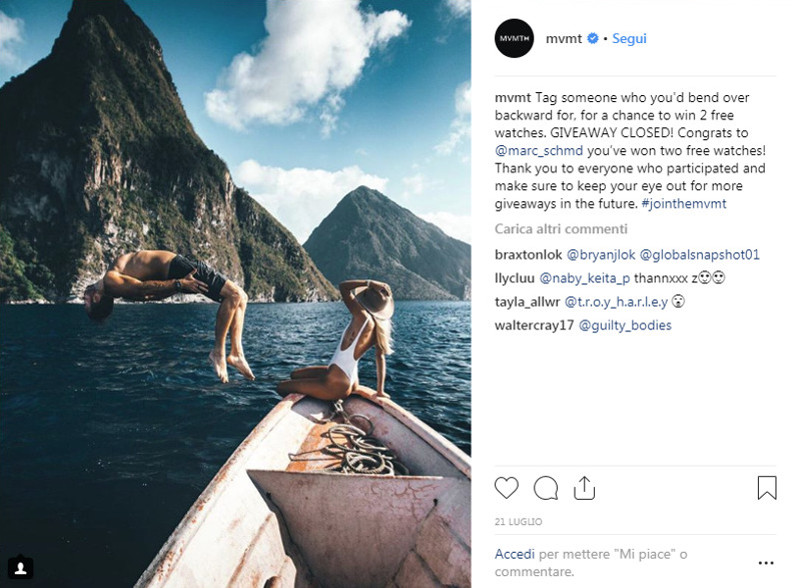The image size is (800, 588).
Task: Open the MVMT profile picture
Action: pos(514,38)
